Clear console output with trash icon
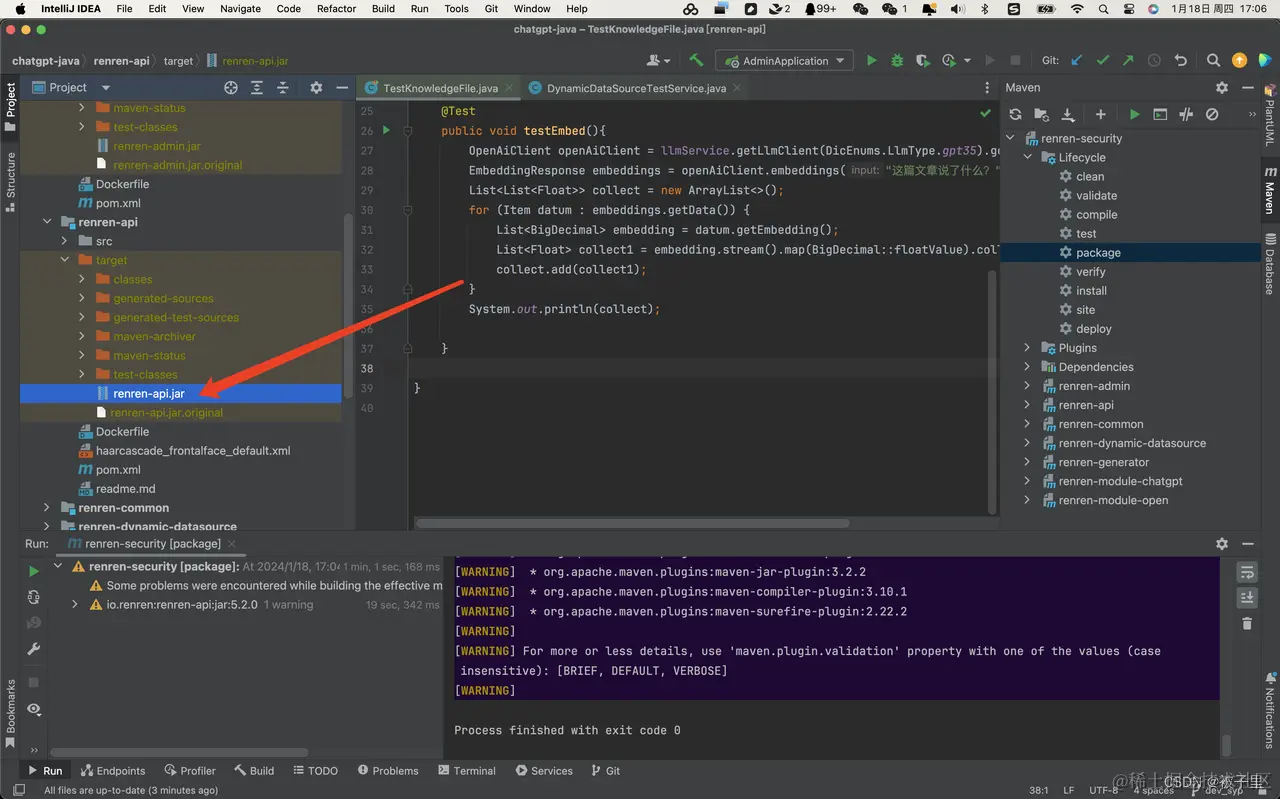The height and width of the screenshot is (799, 1280). 1247,624
